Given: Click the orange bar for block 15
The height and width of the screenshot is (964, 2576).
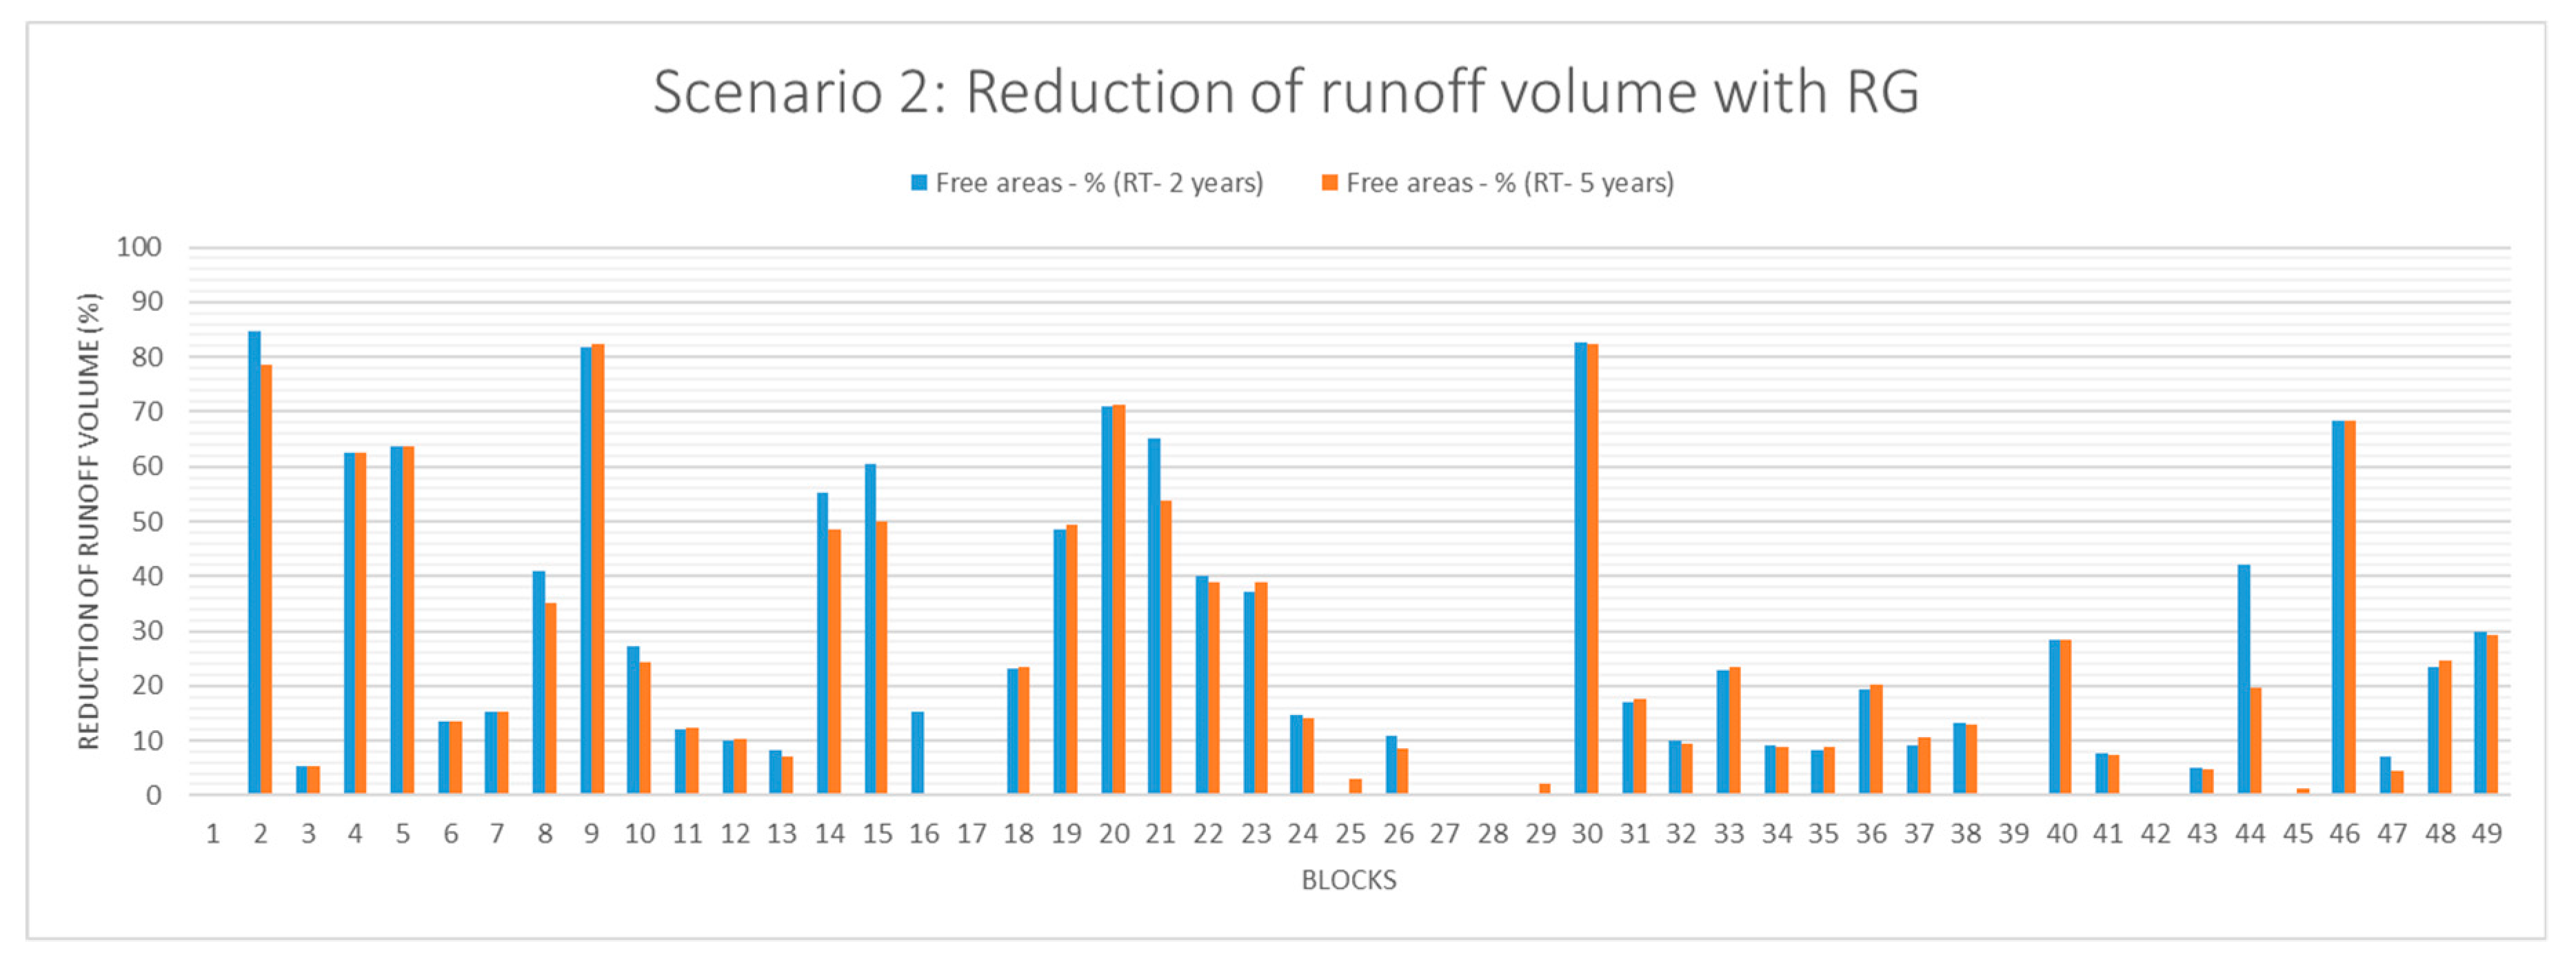Looking at the screenshot, I should click(x=882, y=658).
